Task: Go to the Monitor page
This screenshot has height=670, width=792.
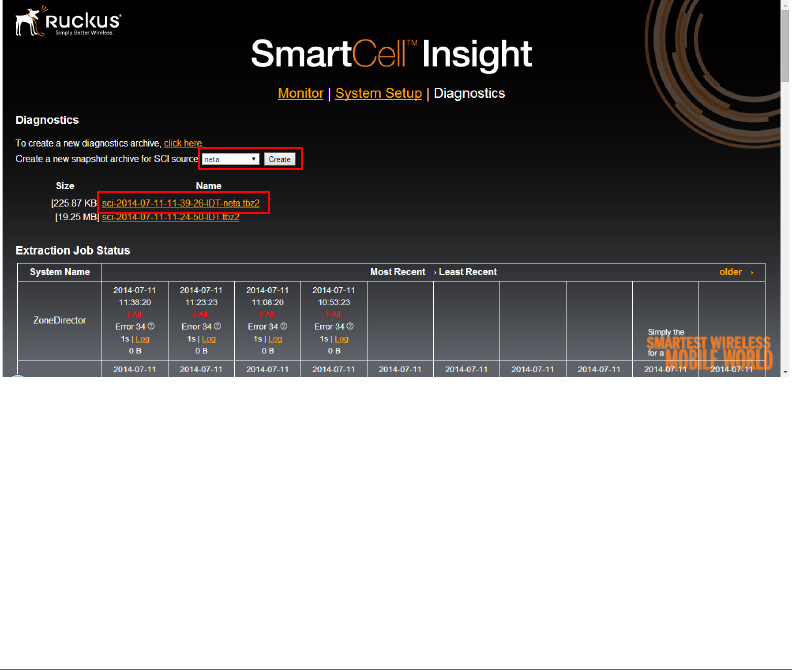Action: click(x=301, y=93)
